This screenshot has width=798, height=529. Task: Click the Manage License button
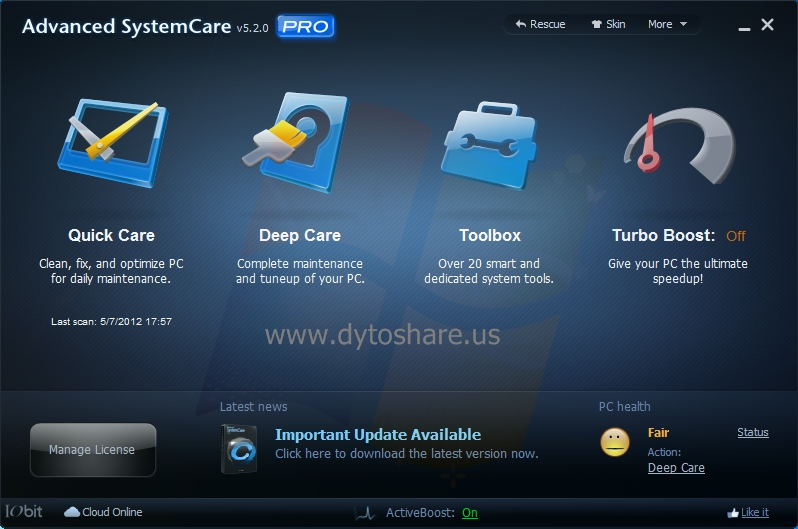point(93,450)
